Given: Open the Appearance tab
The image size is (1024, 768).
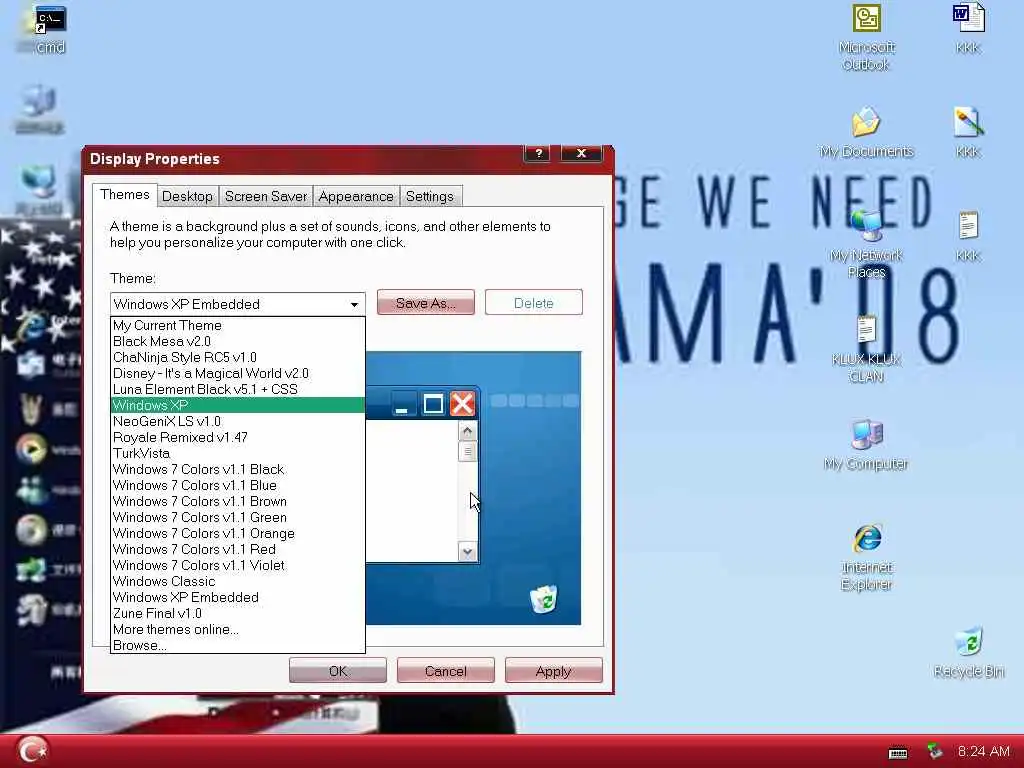Looking at the screenshot, I should [356, 197].
